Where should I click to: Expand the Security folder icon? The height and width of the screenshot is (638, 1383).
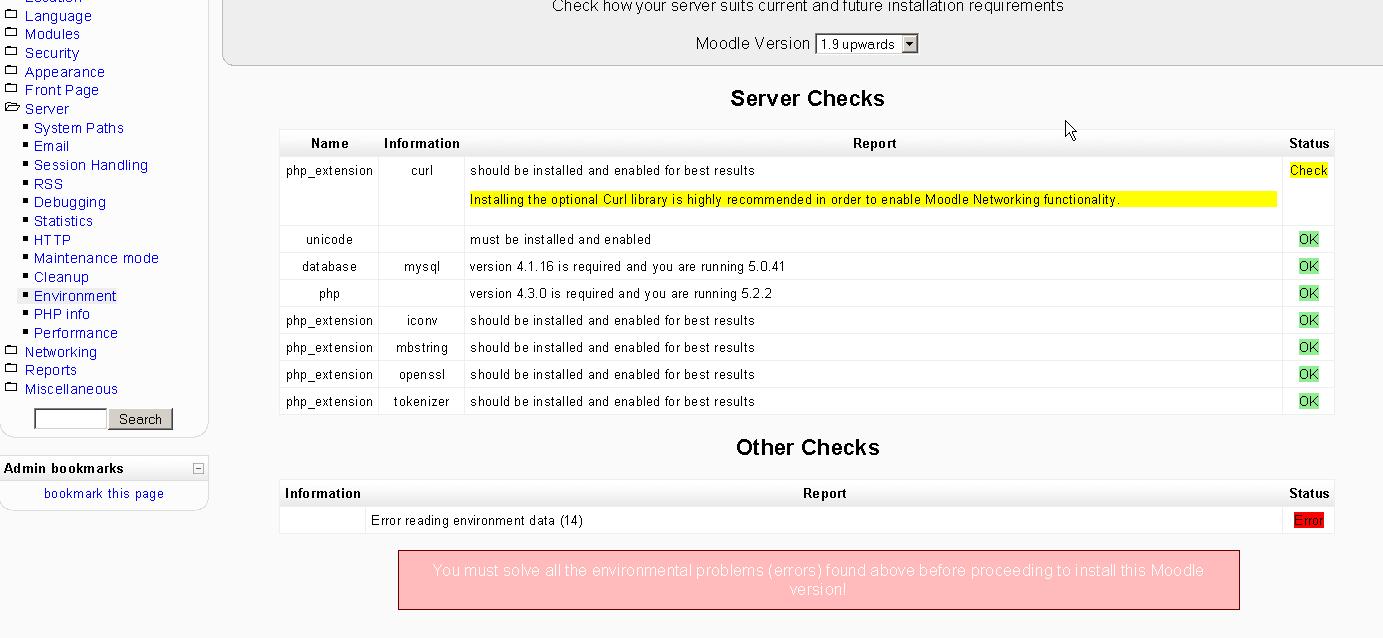[12, 52]
